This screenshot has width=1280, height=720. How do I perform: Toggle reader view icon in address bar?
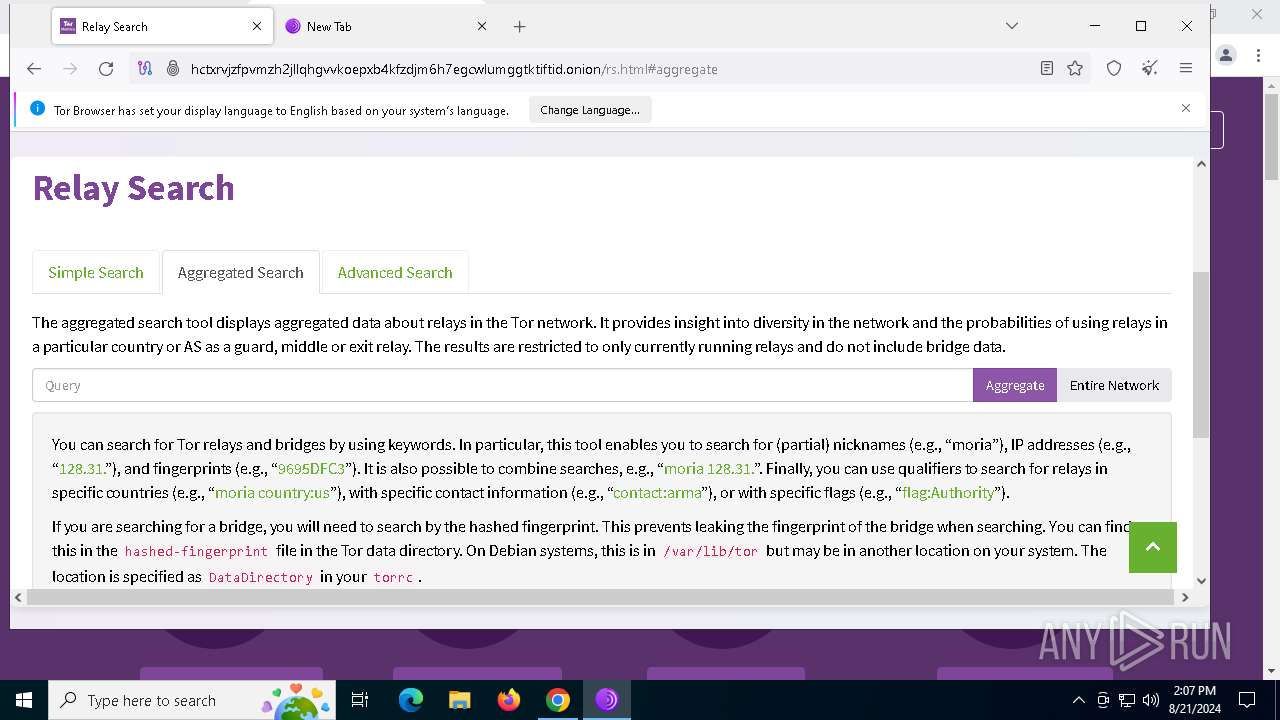coord(1047,68)
